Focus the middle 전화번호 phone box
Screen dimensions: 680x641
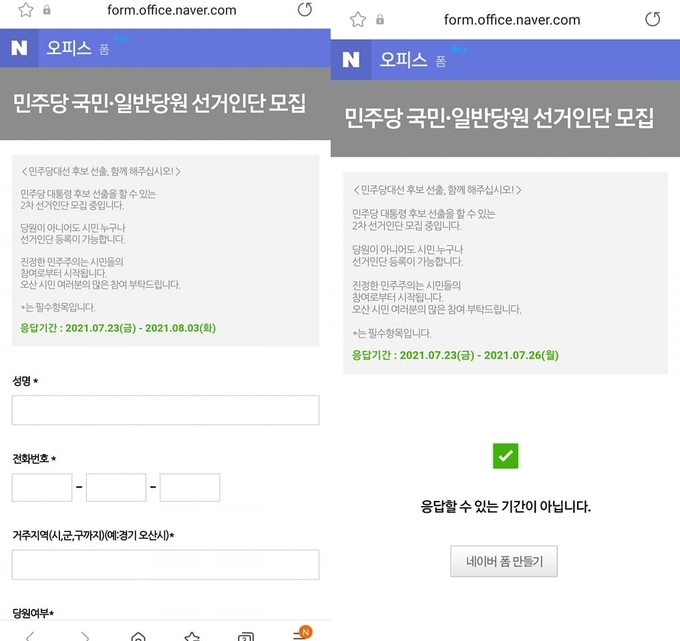[116, 487]
